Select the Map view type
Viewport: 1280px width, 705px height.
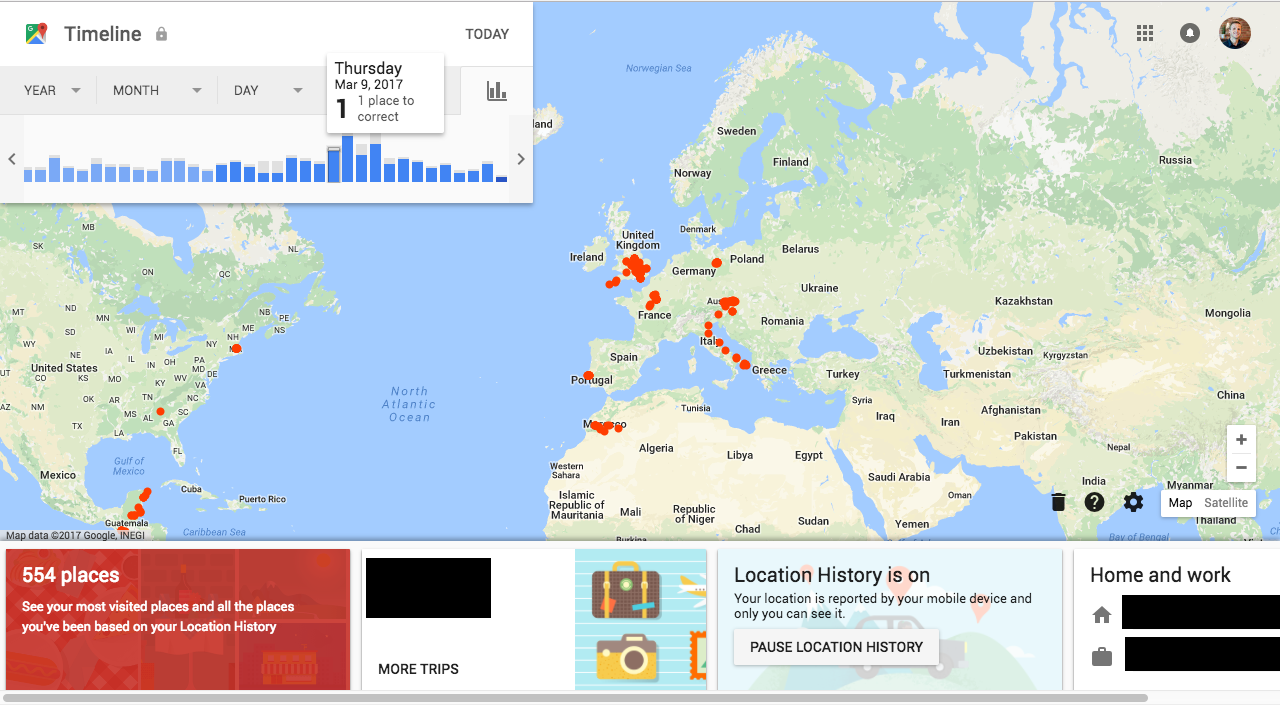point(1180,503)
